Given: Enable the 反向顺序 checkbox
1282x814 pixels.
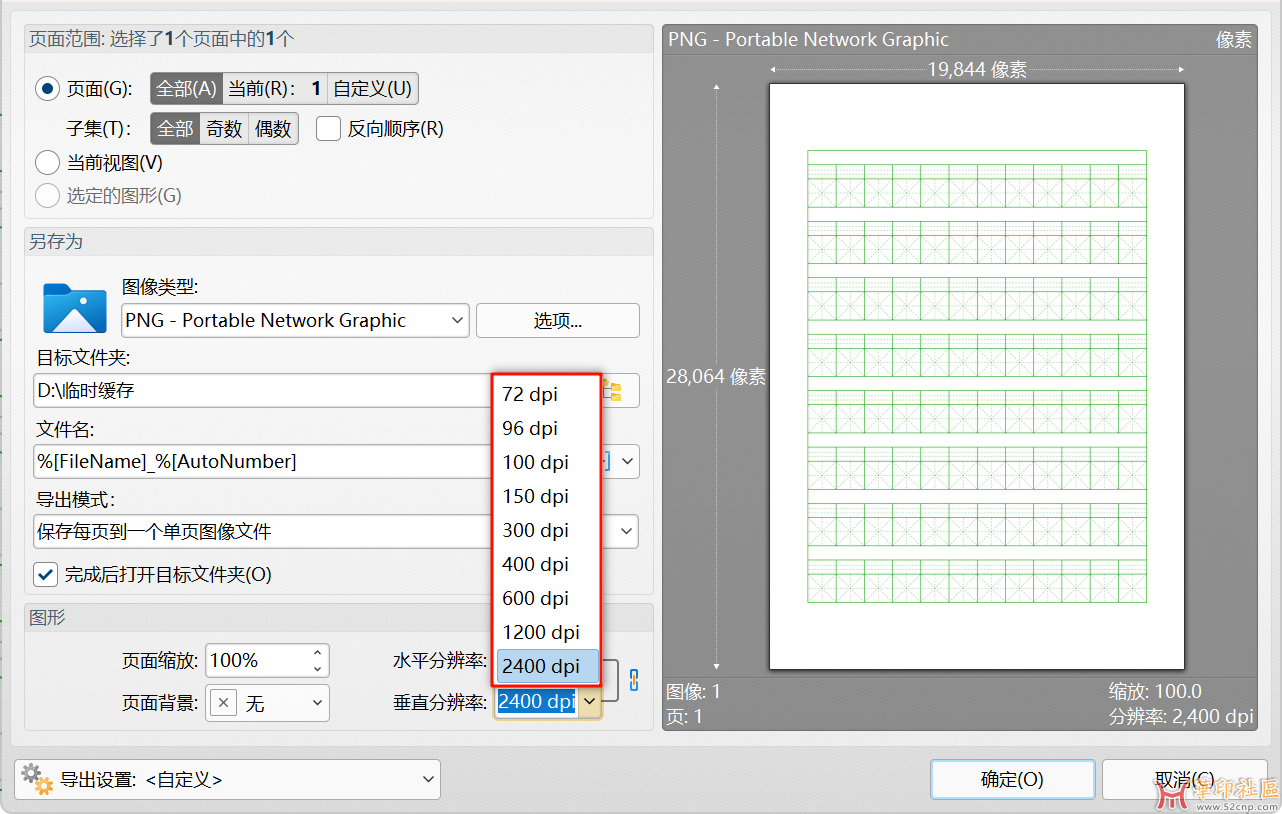Looking at the screenshot, I should click(329, 129).
